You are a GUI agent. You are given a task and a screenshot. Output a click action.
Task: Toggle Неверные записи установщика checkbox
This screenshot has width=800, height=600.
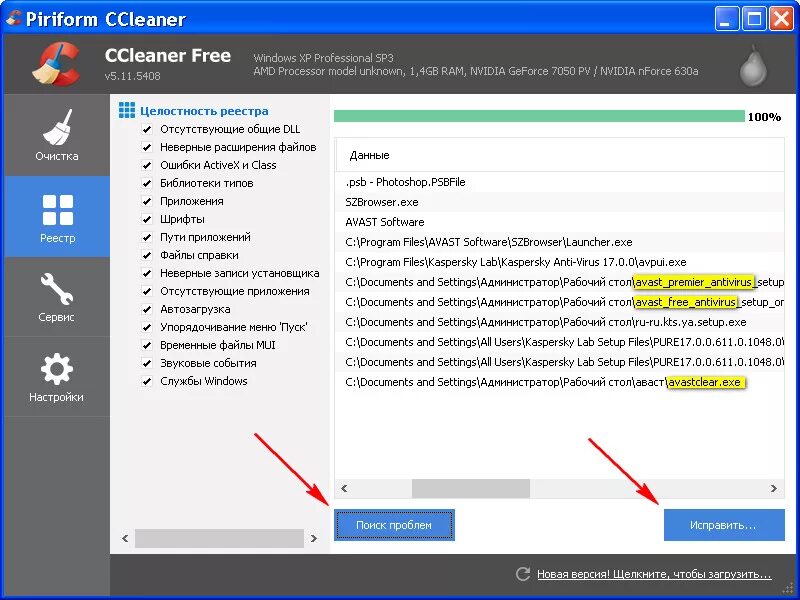[147, 273]
